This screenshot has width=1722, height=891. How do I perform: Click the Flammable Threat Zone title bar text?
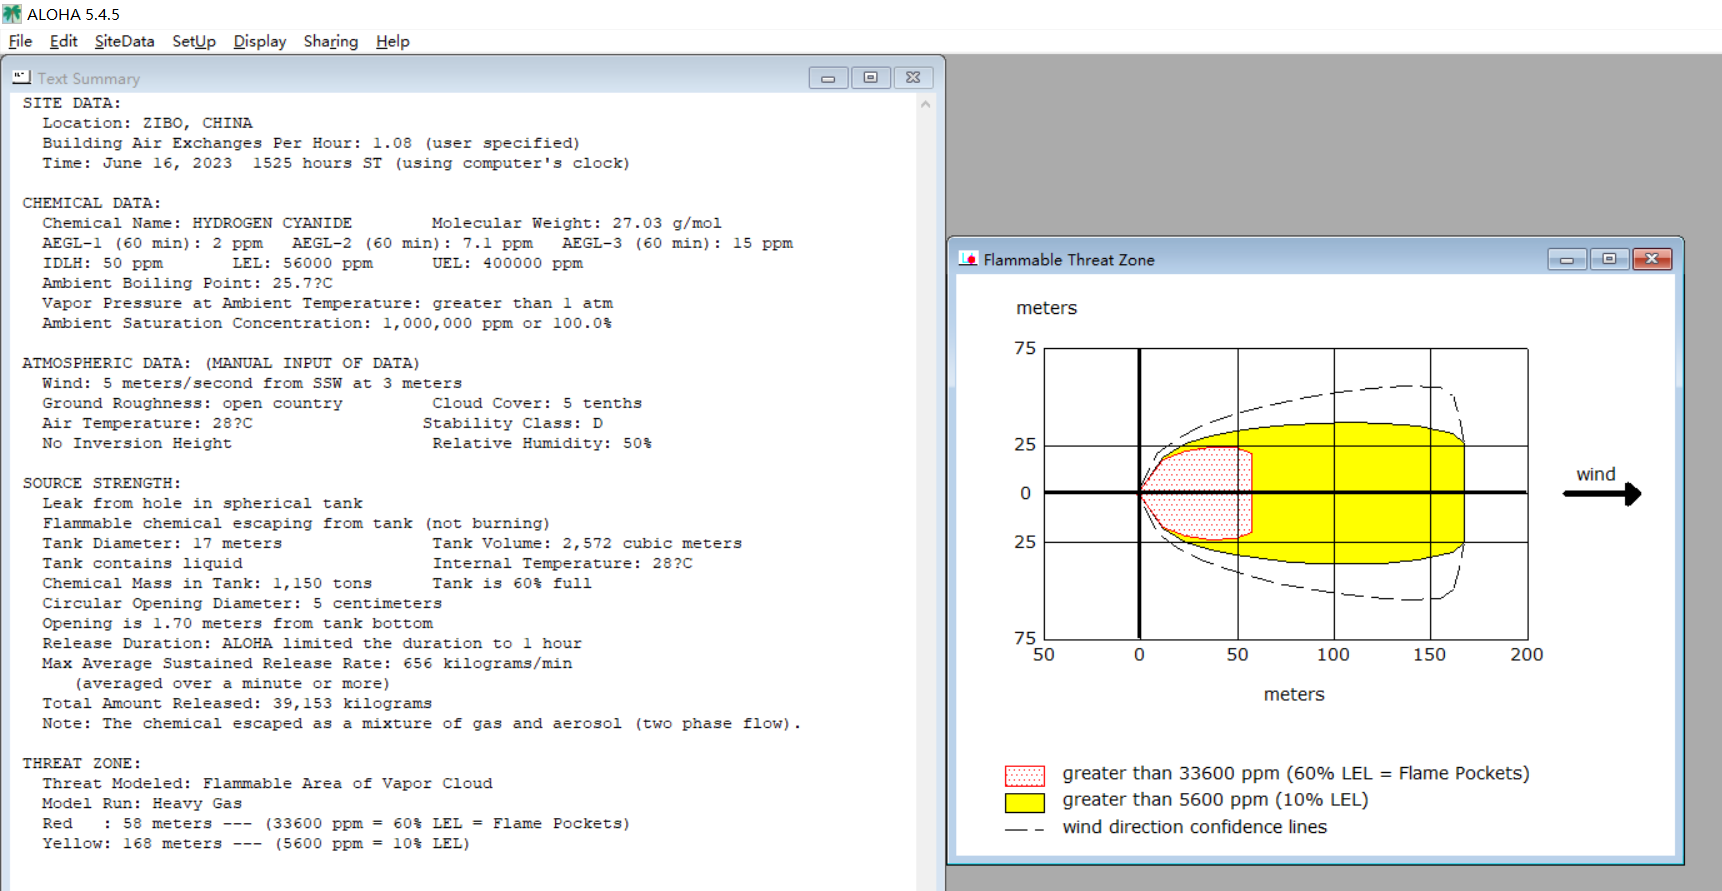click(1069, 260)
